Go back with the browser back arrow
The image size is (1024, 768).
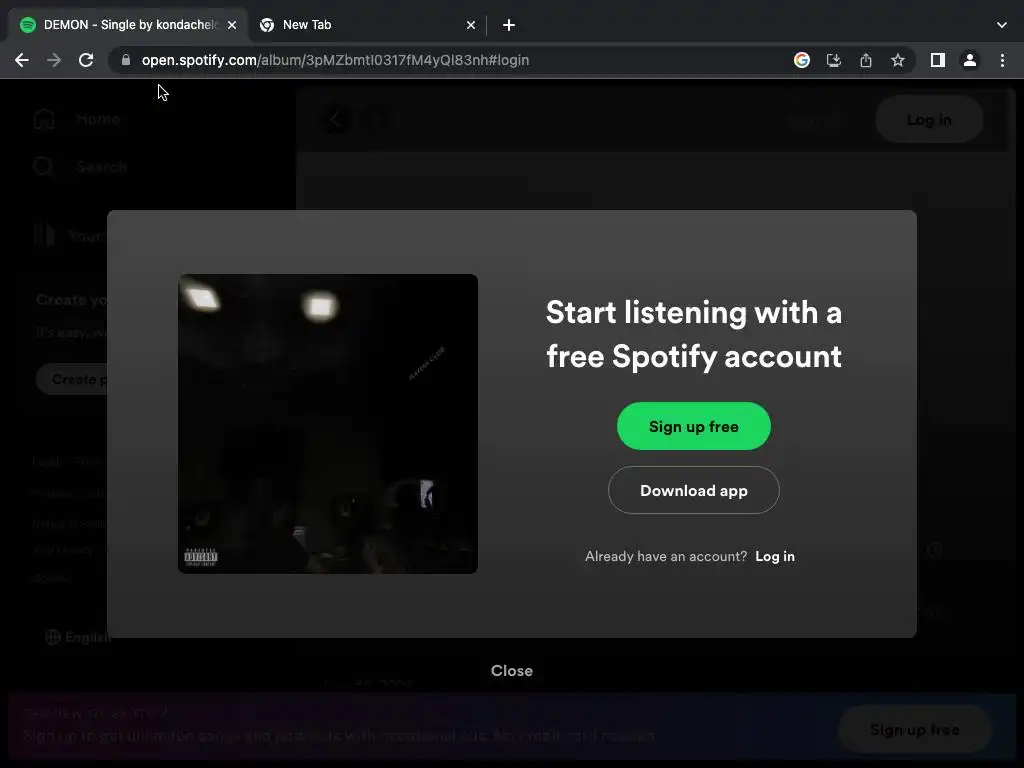coord(22,60)
